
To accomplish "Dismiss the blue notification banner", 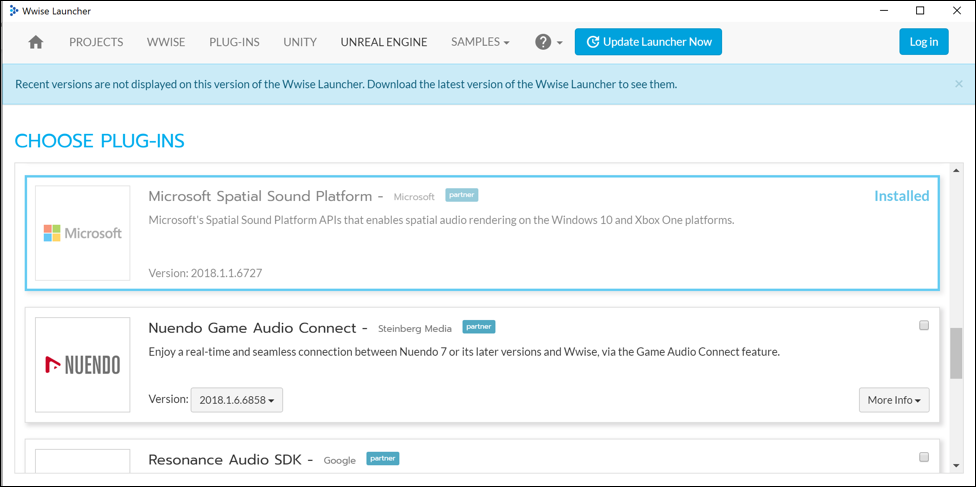I will [959, 84].
